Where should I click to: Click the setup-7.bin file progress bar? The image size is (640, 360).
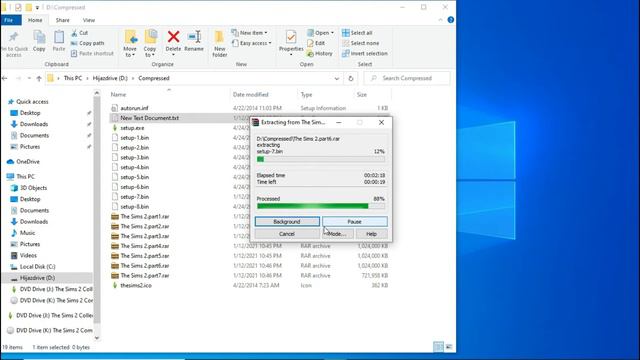[320, 159]
